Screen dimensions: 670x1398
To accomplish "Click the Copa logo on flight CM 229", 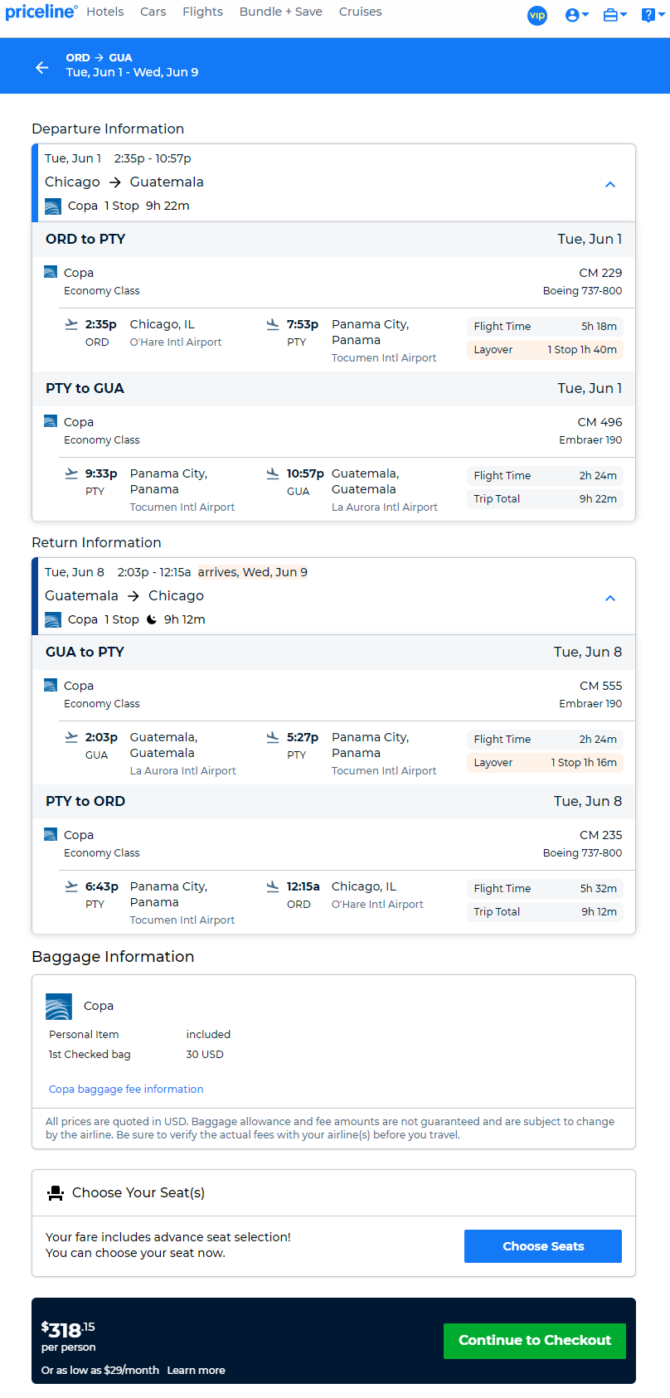I will (x=51, y=272).
